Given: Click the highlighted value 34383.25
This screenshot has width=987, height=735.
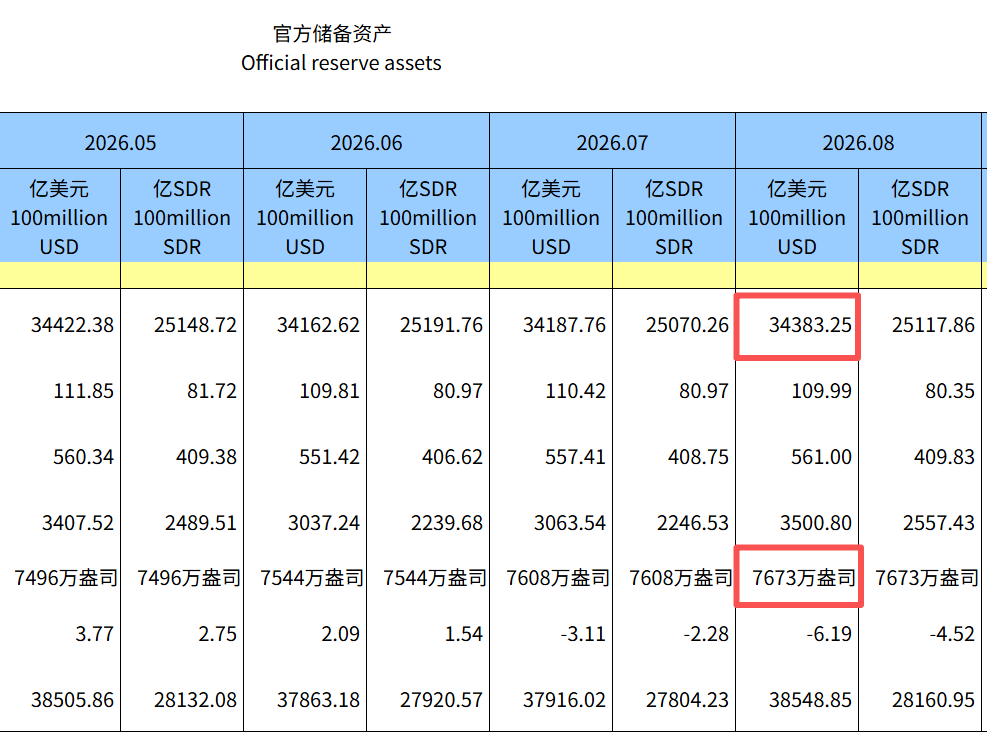Looking at the screenshot, I should tap(810, 325).
